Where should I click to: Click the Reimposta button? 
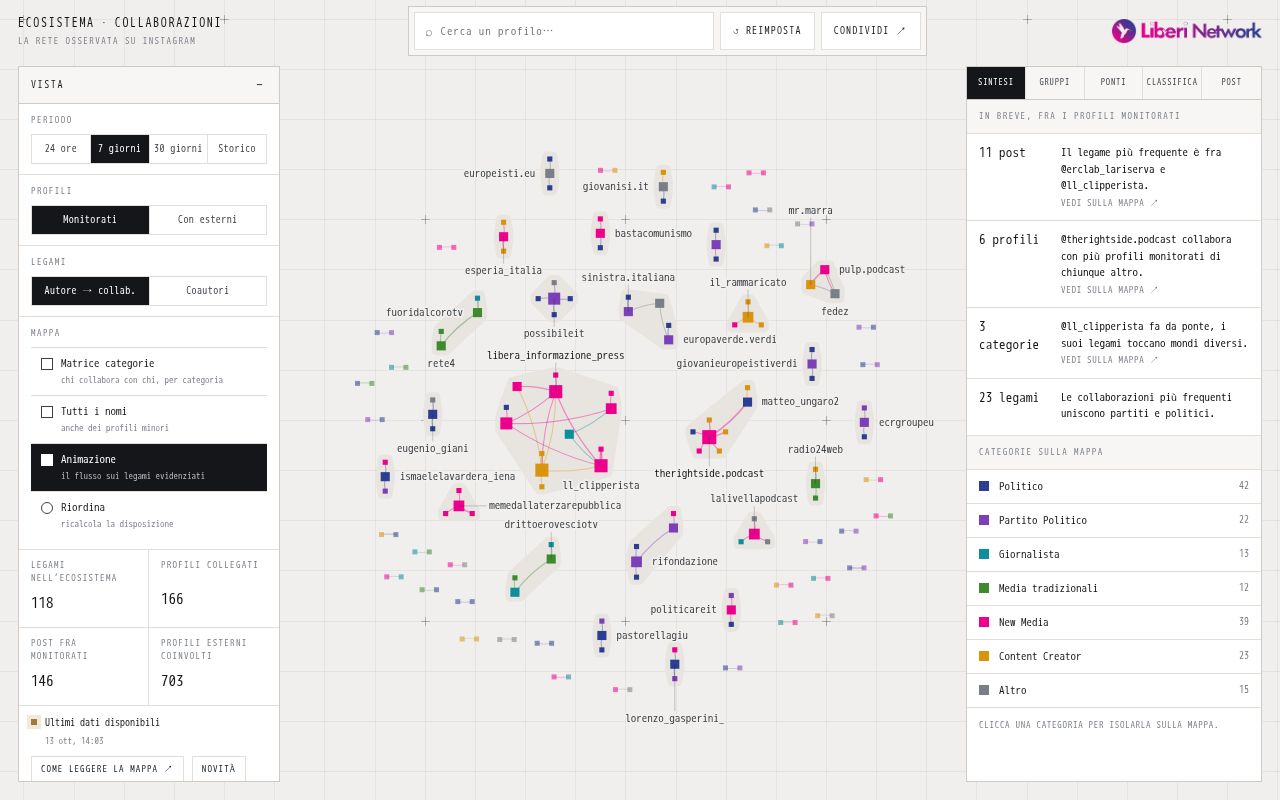tap(767, 31)
